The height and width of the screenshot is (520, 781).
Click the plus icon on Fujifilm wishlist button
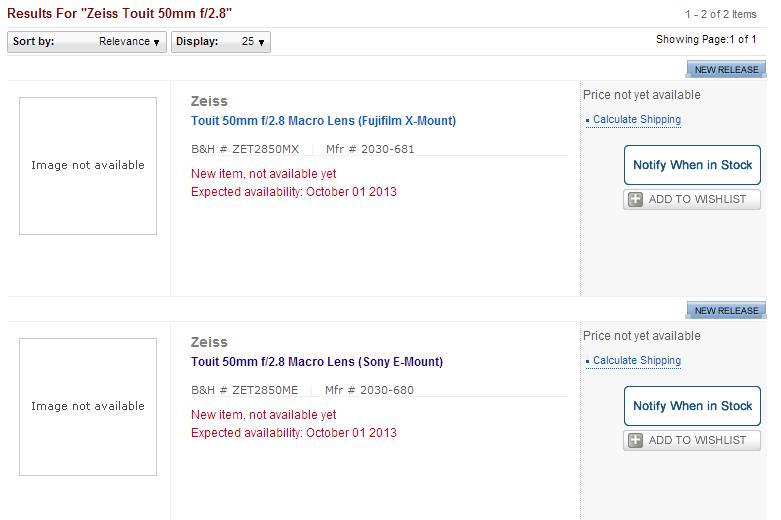coord(635,199)
